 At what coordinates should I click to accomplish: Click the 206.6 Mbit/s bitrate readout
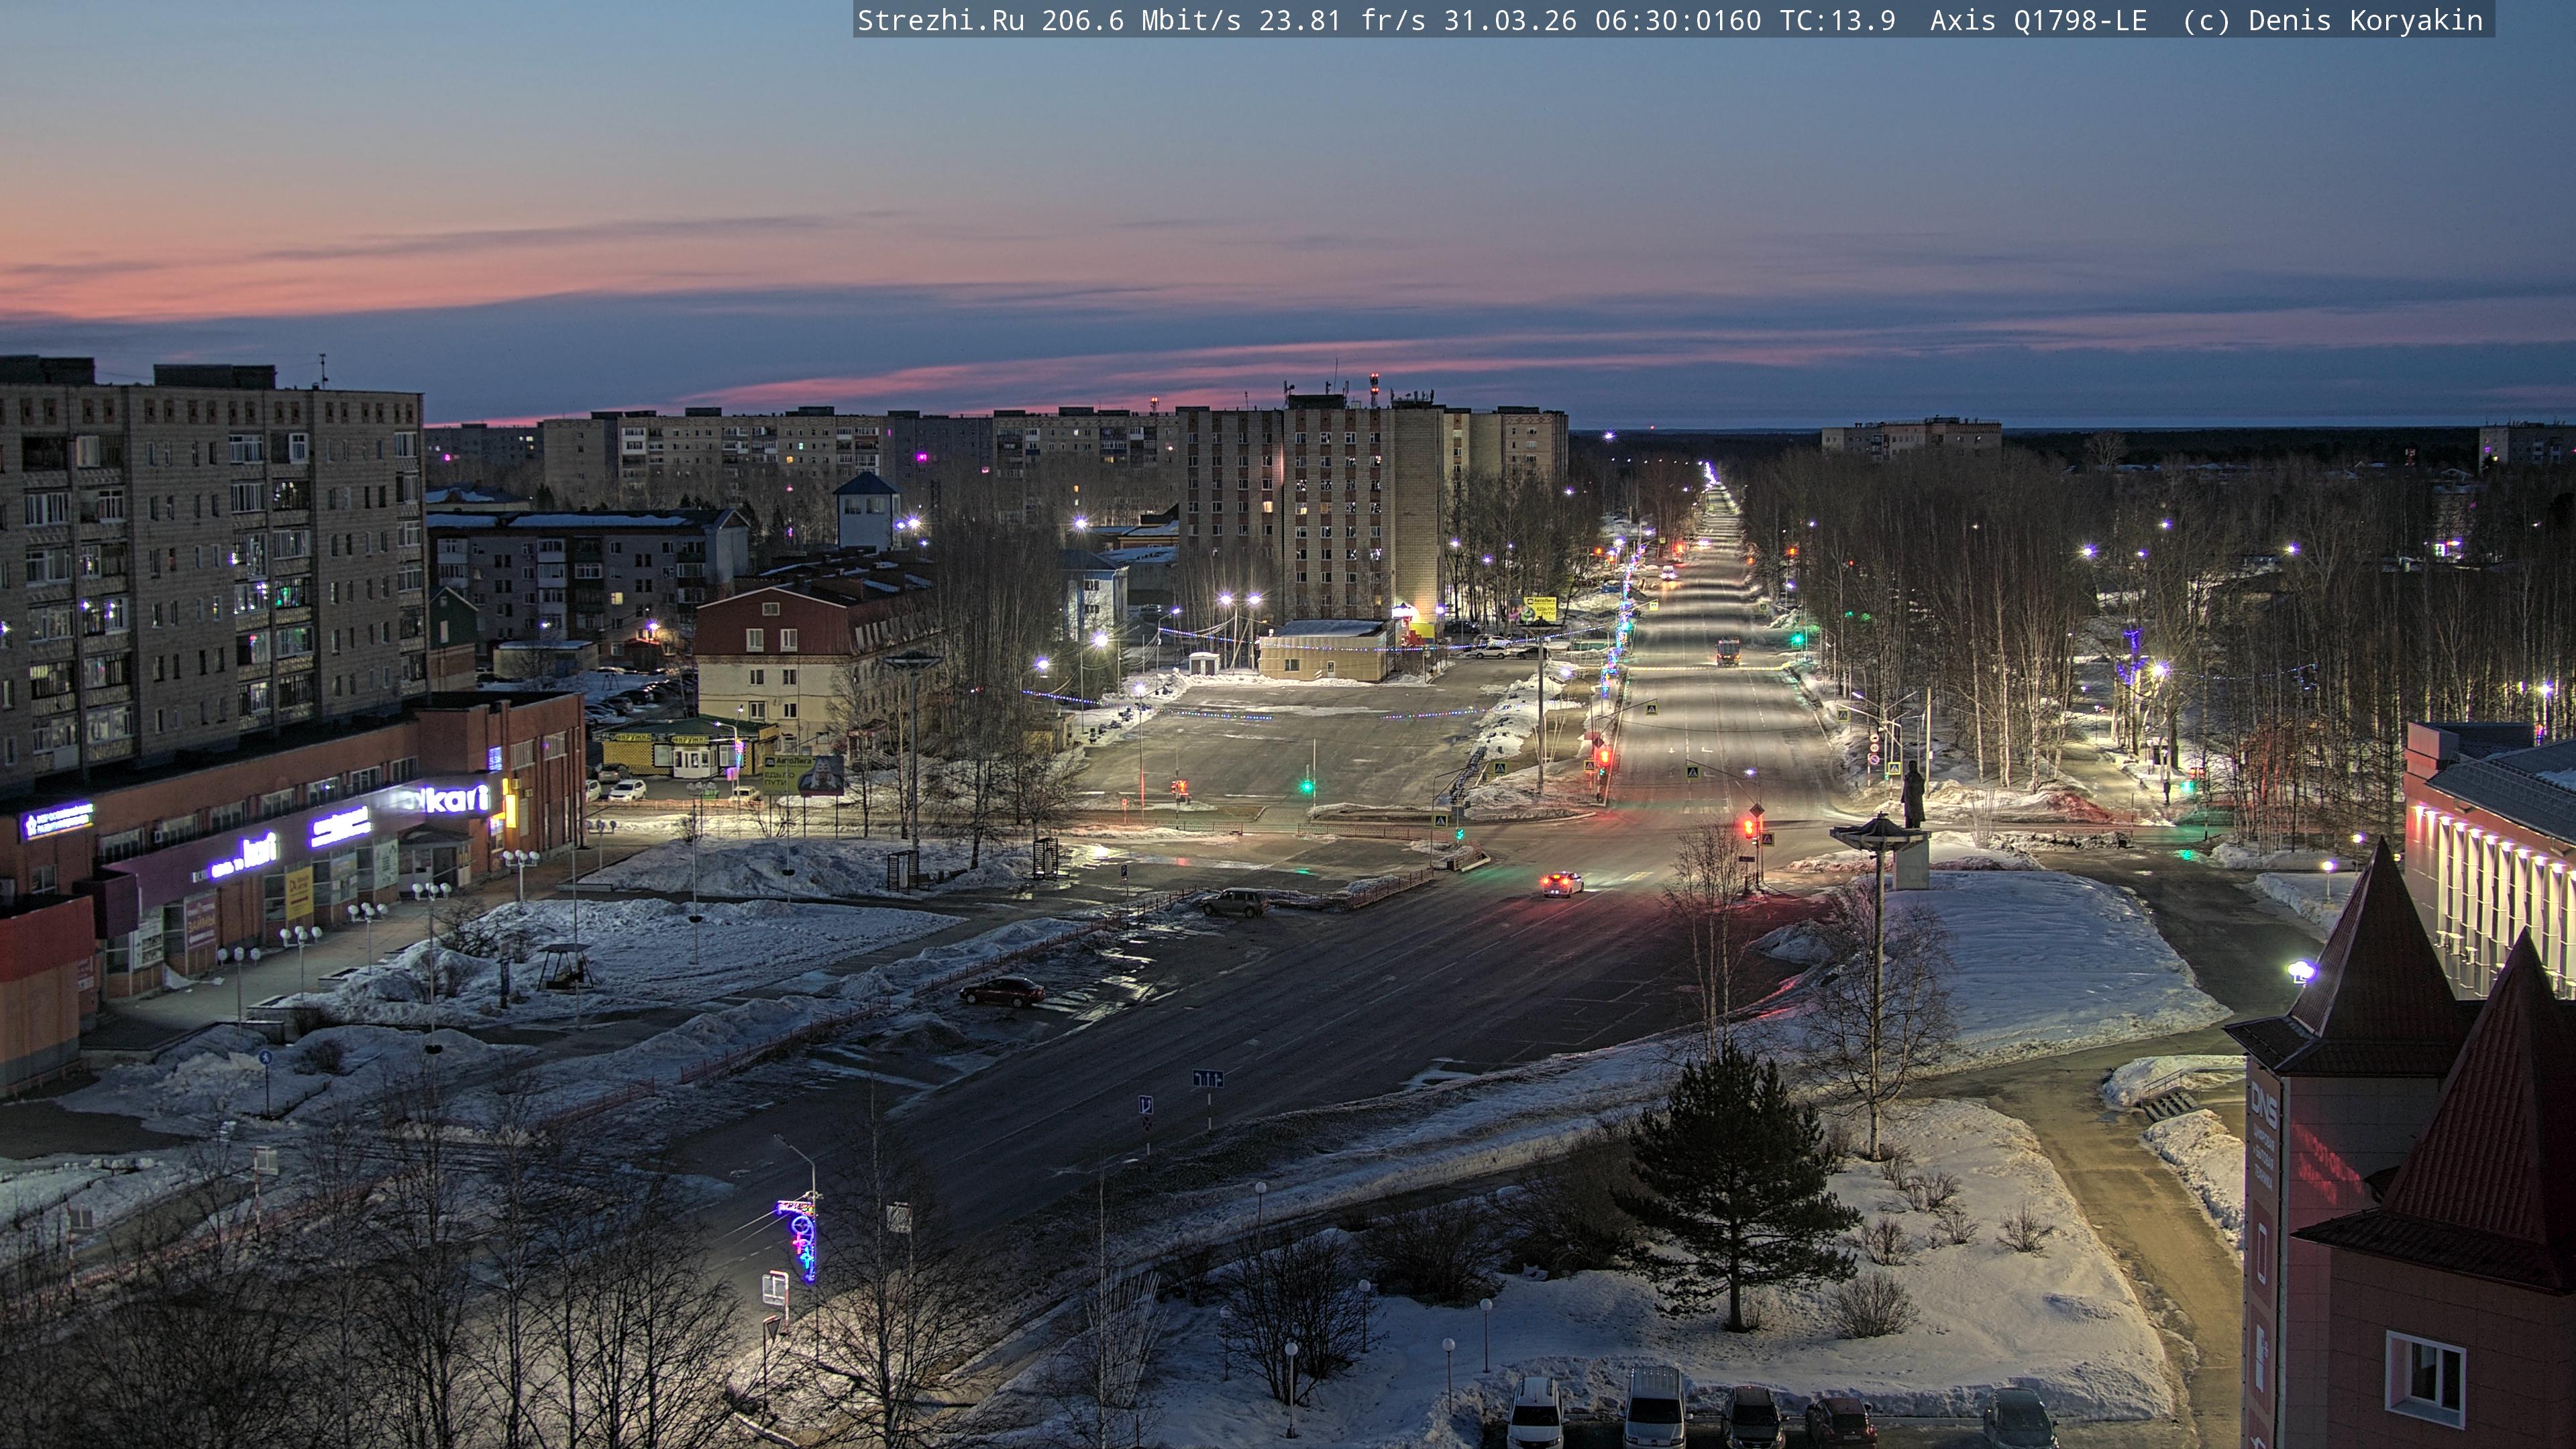point(1140,20)
